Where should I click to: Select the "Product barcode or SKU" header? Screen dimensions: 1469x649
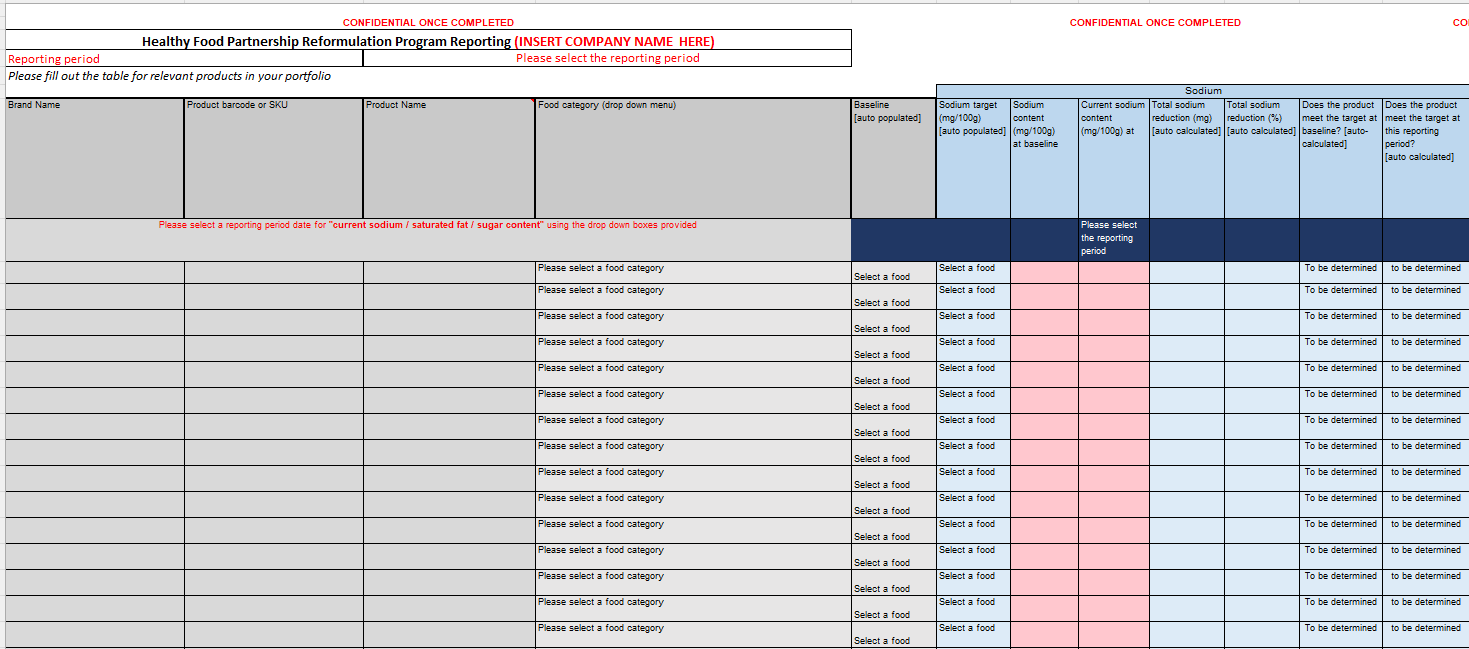(x=274, y=158)
